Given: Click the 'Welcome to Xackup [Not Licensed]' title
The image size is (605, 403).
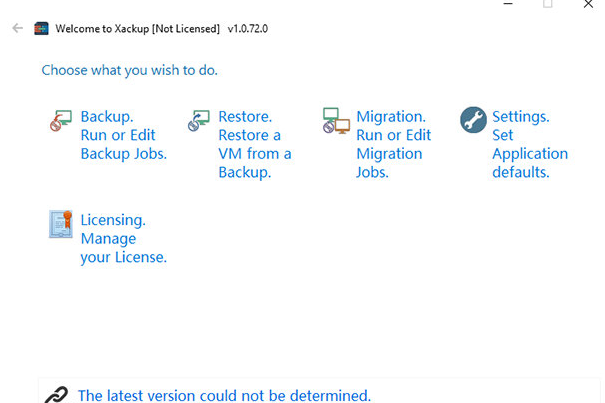Looking at the screenshot, I should pyautogui.click(x=138, y=29).
